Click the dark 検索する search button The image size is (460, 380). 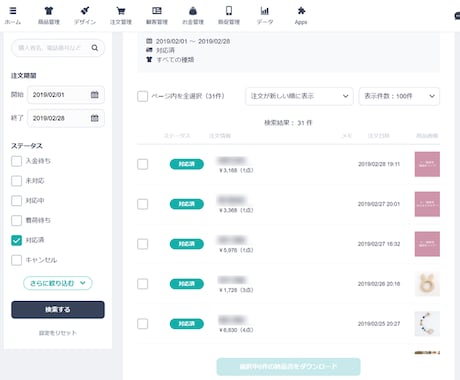pyautogui.click(x=58, y=310)
